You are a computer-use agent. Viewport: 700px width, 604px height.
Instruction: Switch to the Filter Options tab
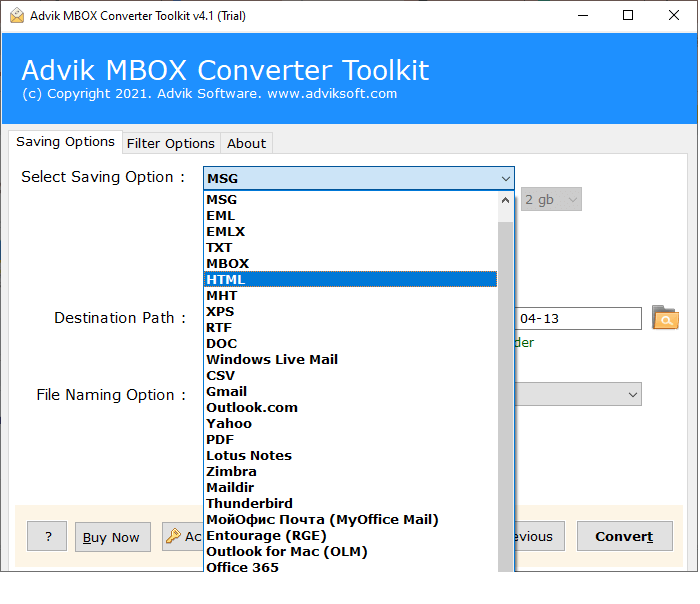tap(171, 144)
